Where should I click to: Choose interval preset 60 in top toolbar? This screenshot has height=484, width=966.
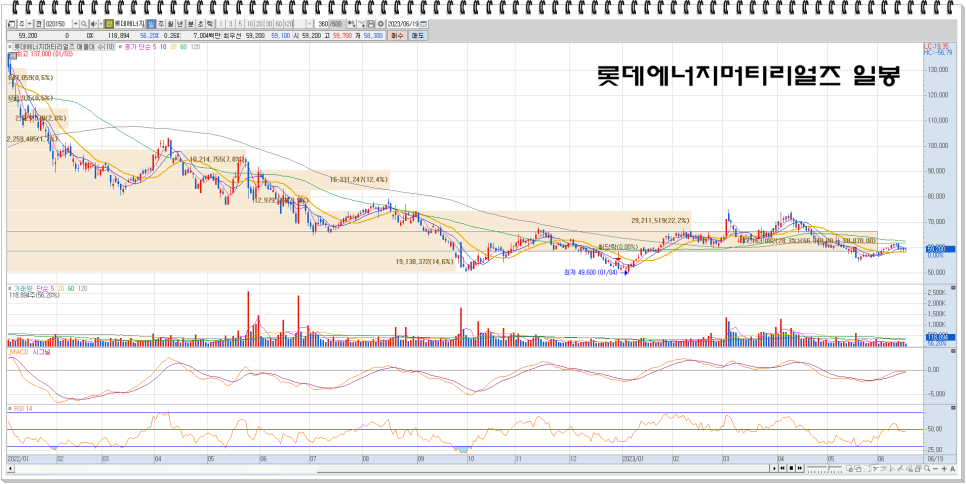coord(278,23)
